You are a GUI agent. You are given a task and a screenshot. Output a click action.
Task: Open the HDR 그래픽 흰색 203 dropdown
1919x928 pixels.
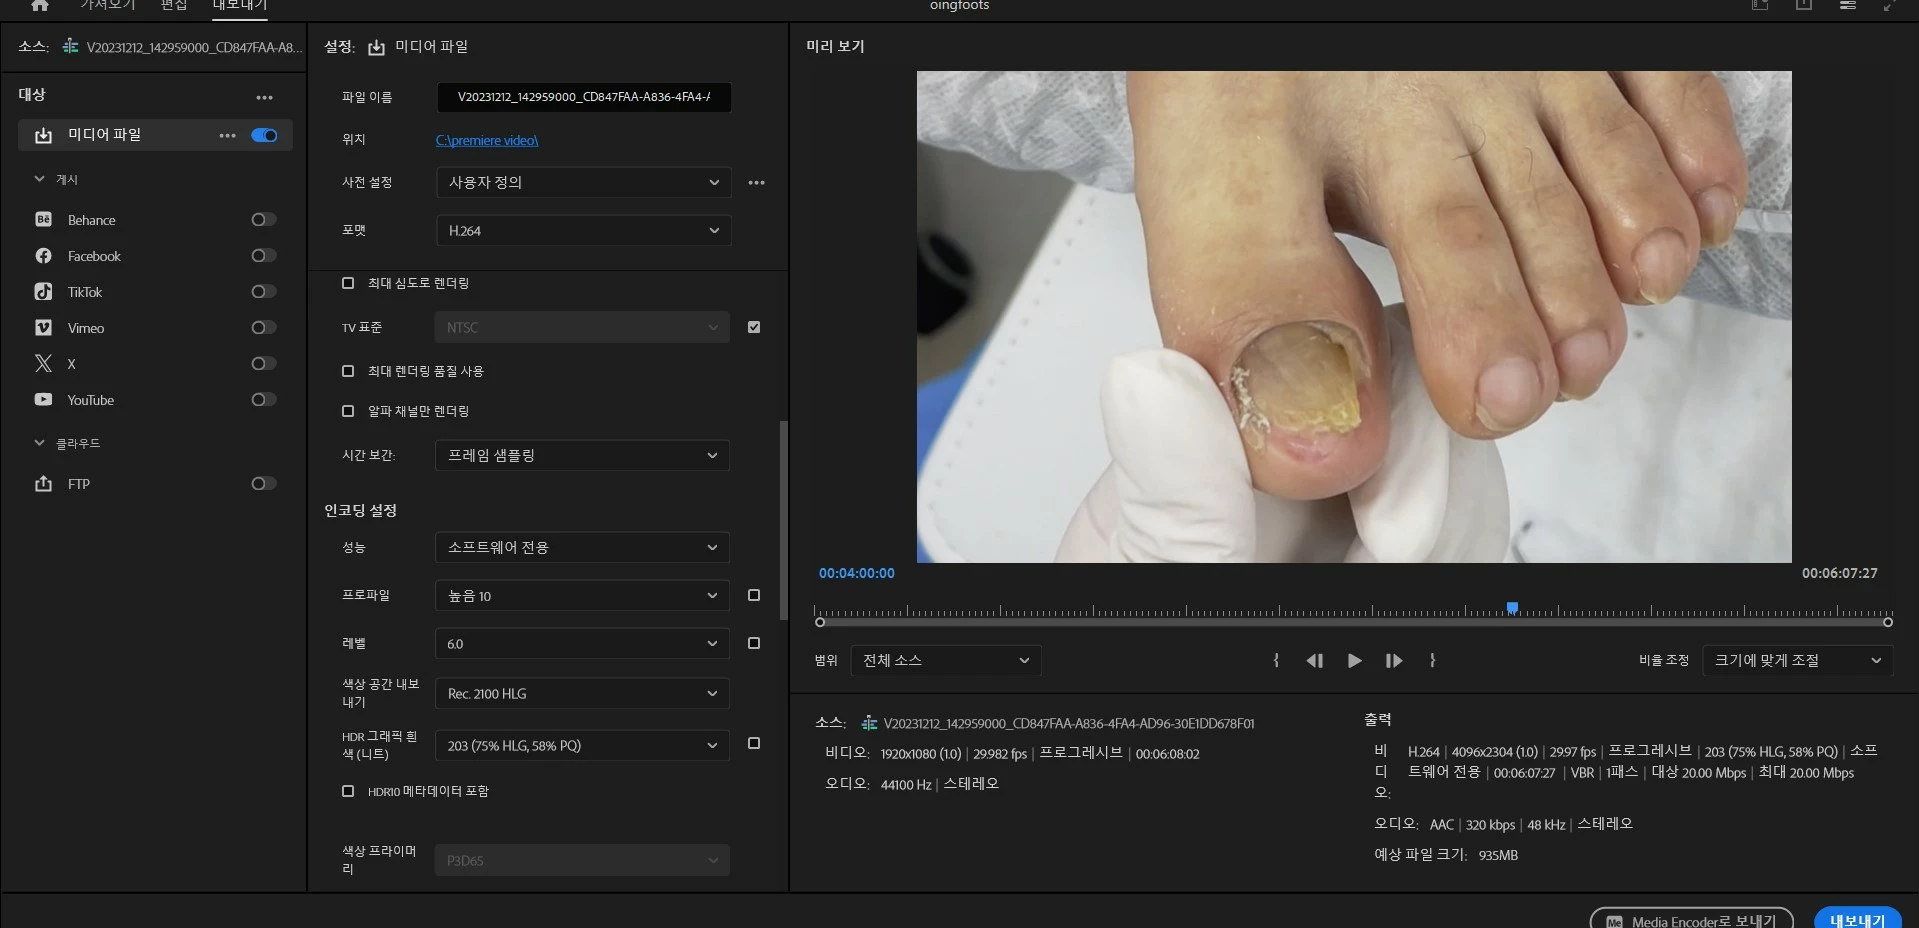tap(582, 745)
